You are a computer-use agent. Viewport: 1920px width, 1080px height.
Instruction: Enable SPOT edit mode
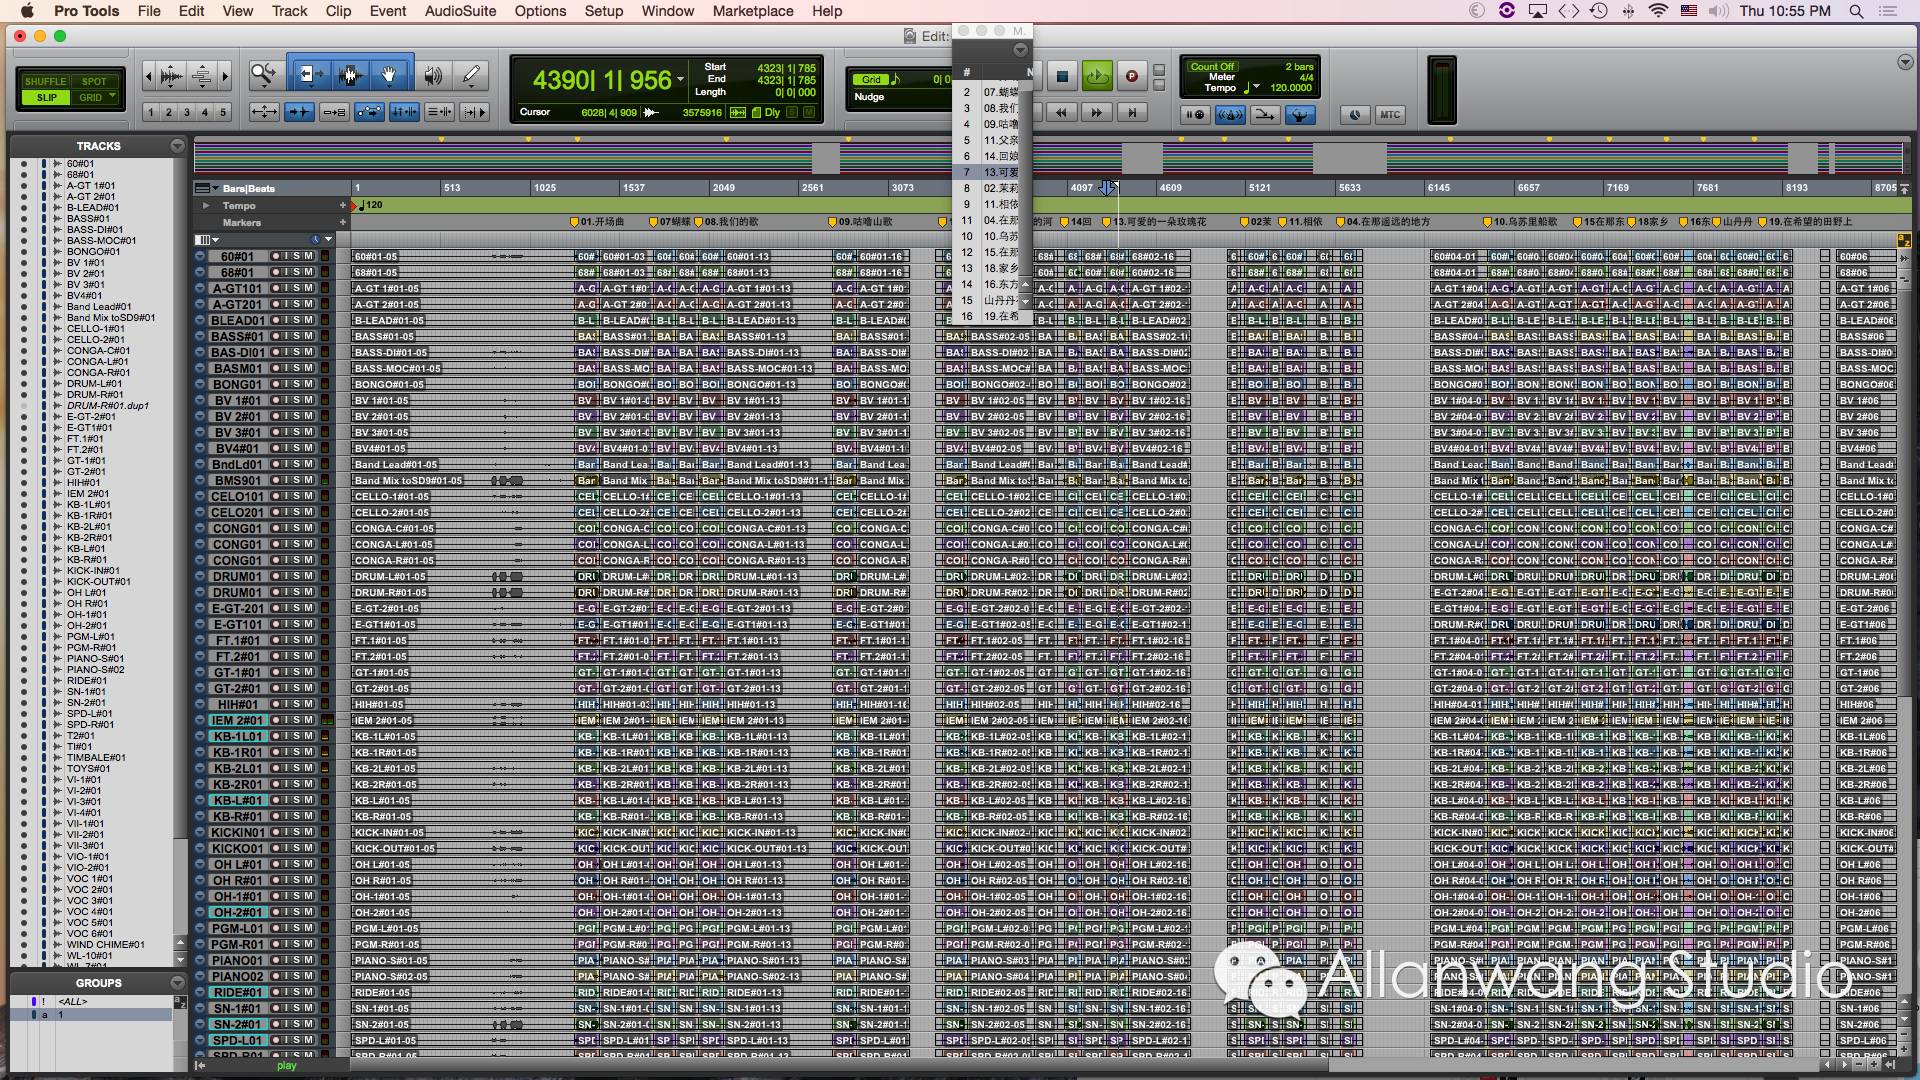pyautogui.click(x=94, y=81)
